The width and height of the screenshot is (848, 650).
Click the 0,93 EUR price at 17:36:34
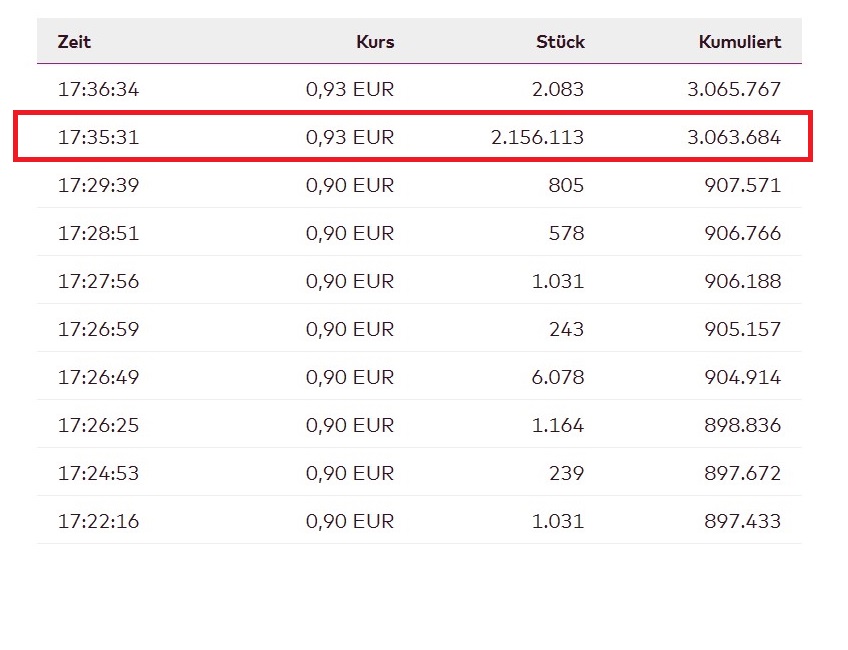pos(350,89)
